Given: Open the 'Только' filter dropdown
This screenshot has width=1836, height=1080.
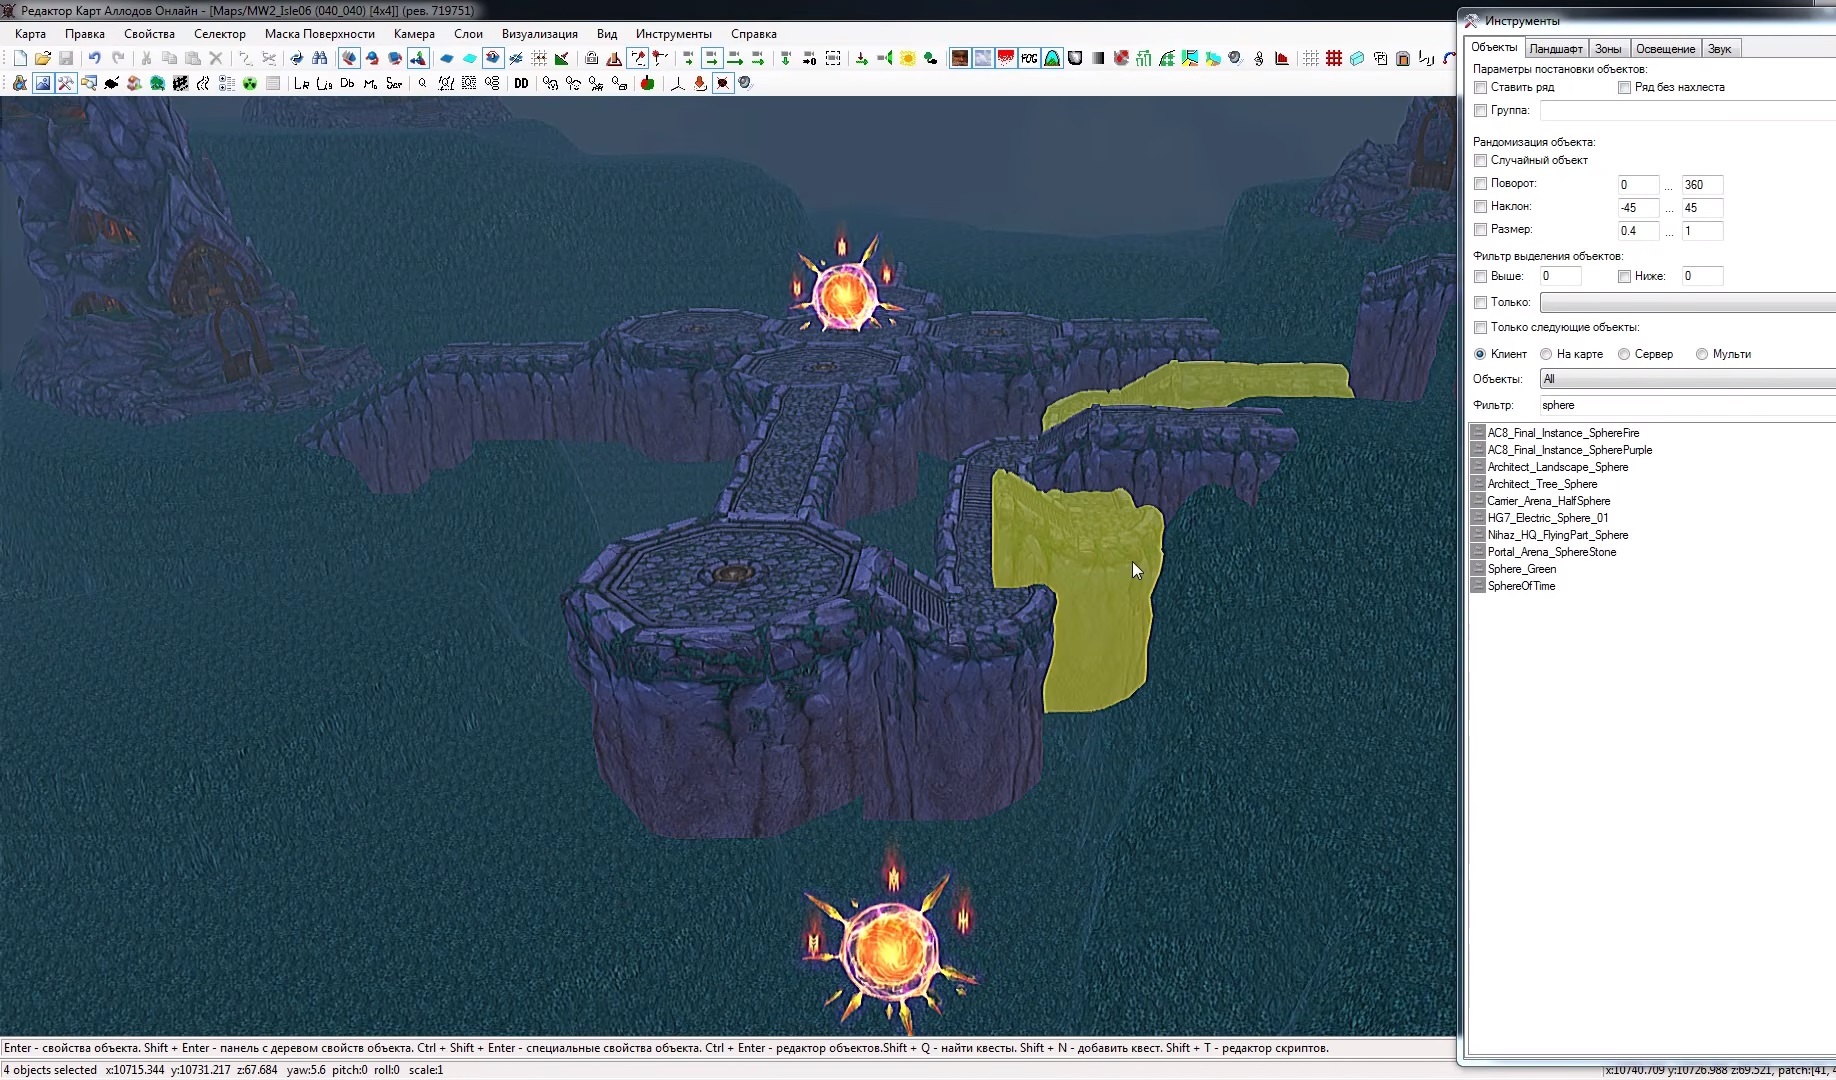Looking at the screenshot, I should point(1687,302).
